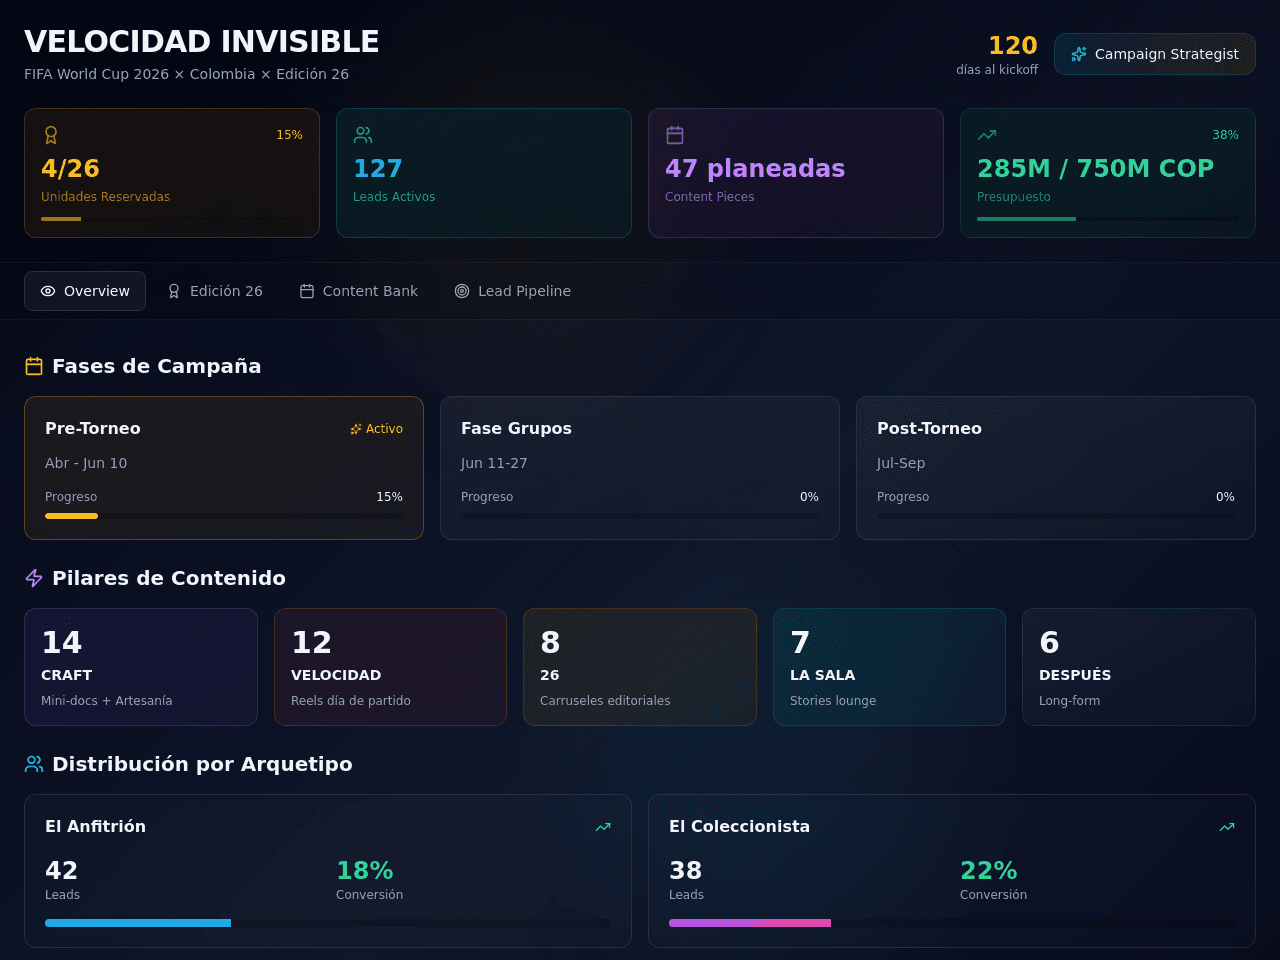Screen dimensions: 1280x960
Task: Click the Stories lounge description
Action: pos(833,701)
